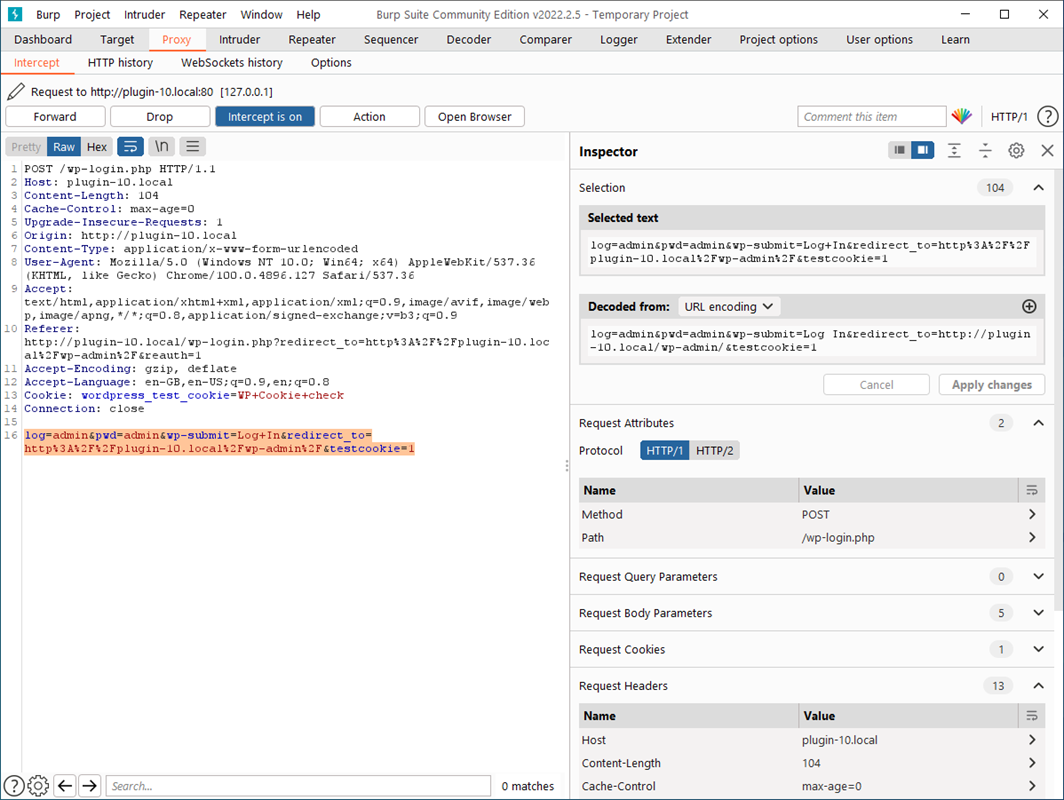Click Apply changes in Inspector
This screenshot has width=1064, height=800.
click(991, 385)
